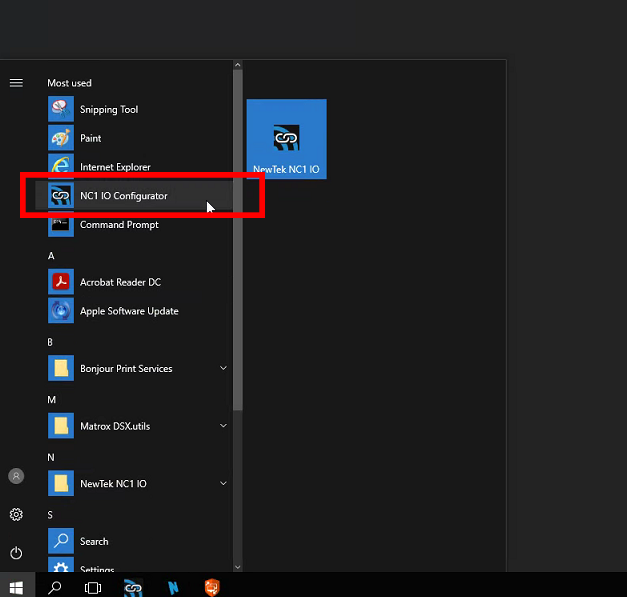The image size is (627, 597).
Task: Click the NewTek NC1 IO tile
Action: [286, 139]
